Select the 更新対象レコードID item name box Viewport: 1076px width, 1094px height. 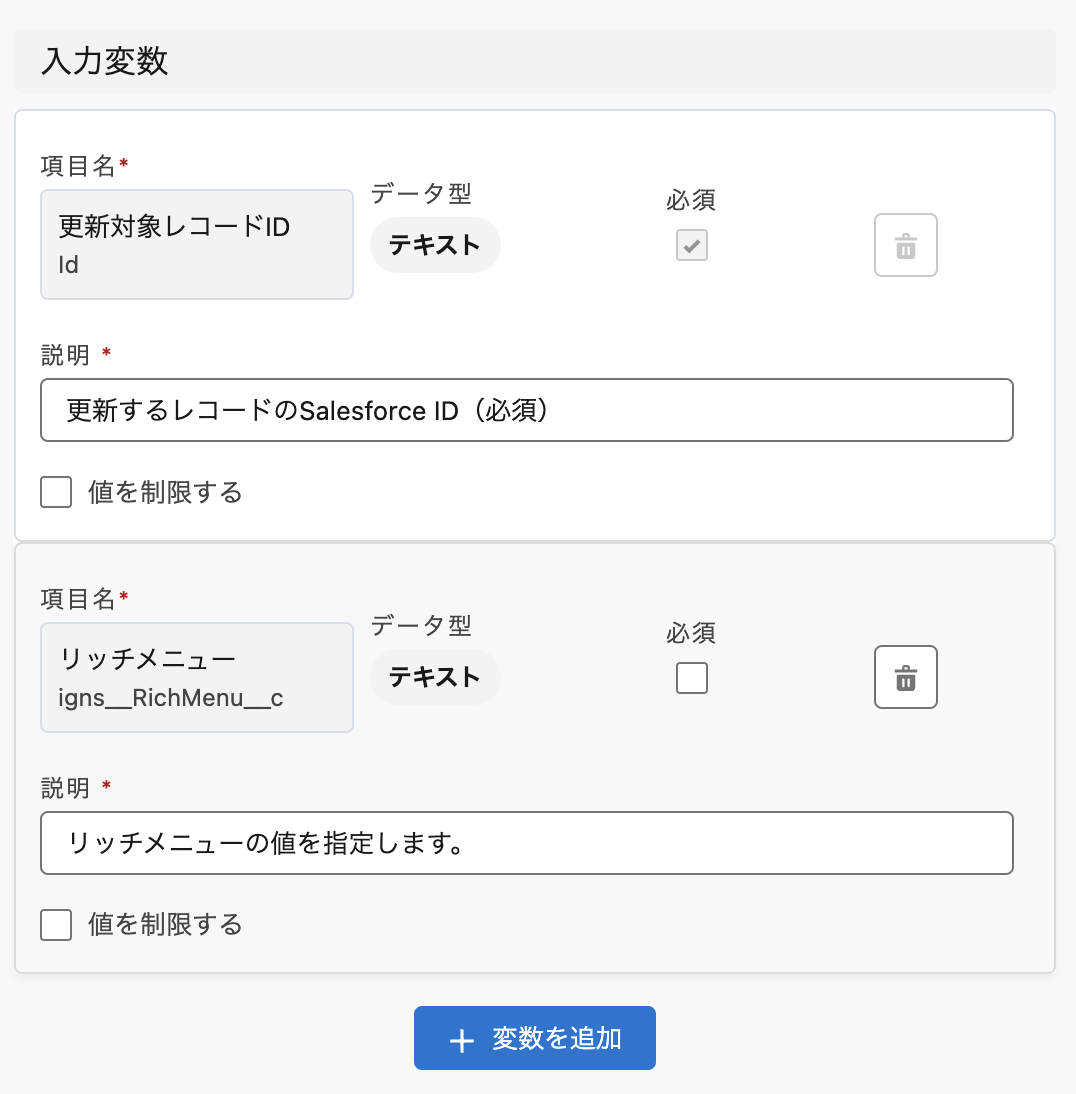[x=196, y=244]
